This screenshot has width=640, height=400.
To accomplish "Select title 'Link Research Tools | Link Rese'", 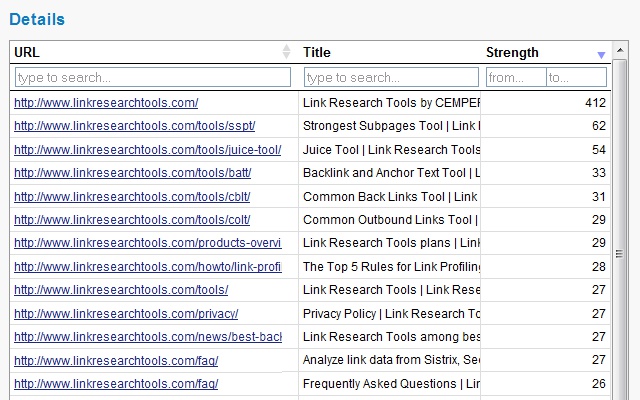I will pos(391,290).
